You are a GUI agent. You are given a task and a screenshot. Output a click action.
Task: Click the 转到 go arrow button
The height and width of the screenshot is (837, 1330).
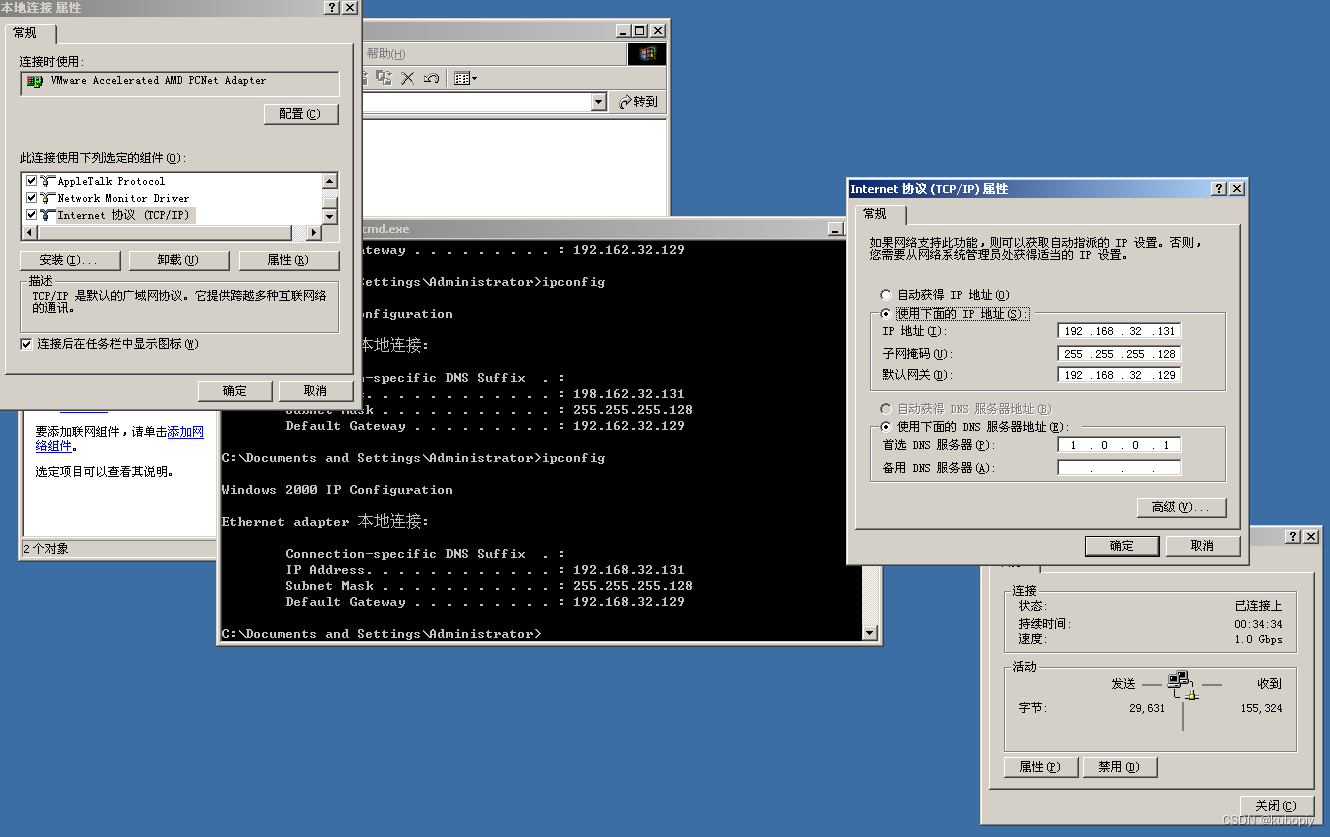(x=638, y=102)
